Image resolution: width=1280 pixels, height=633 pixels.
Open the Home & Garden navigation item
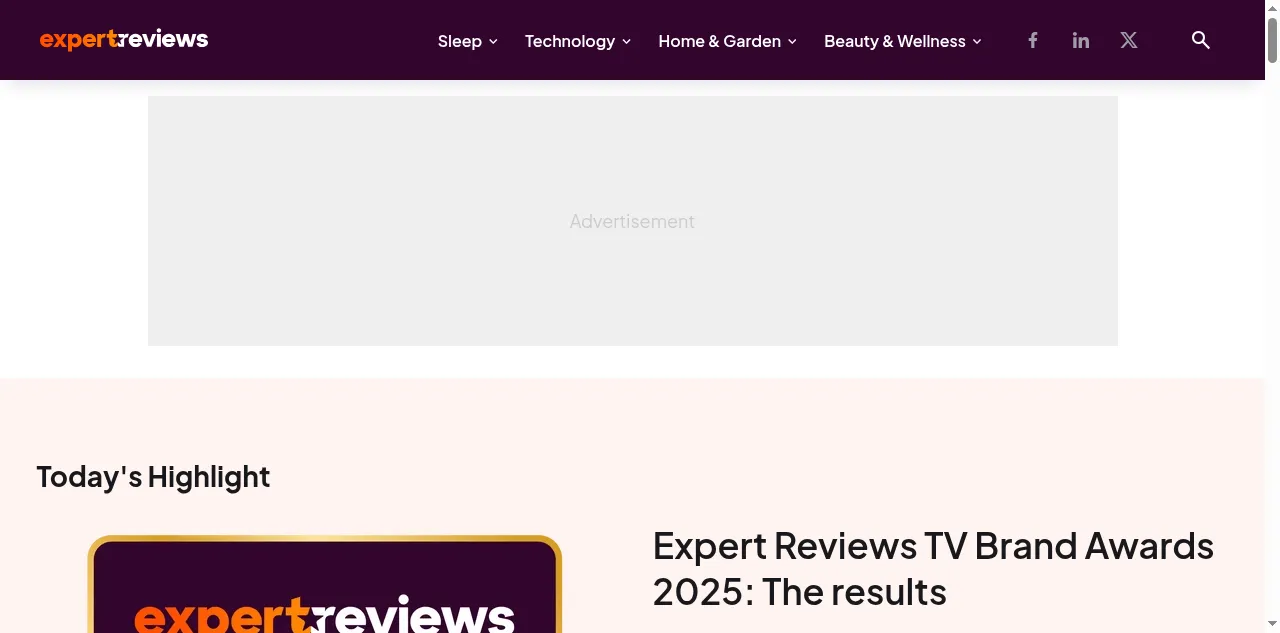[x=720, y=41]
